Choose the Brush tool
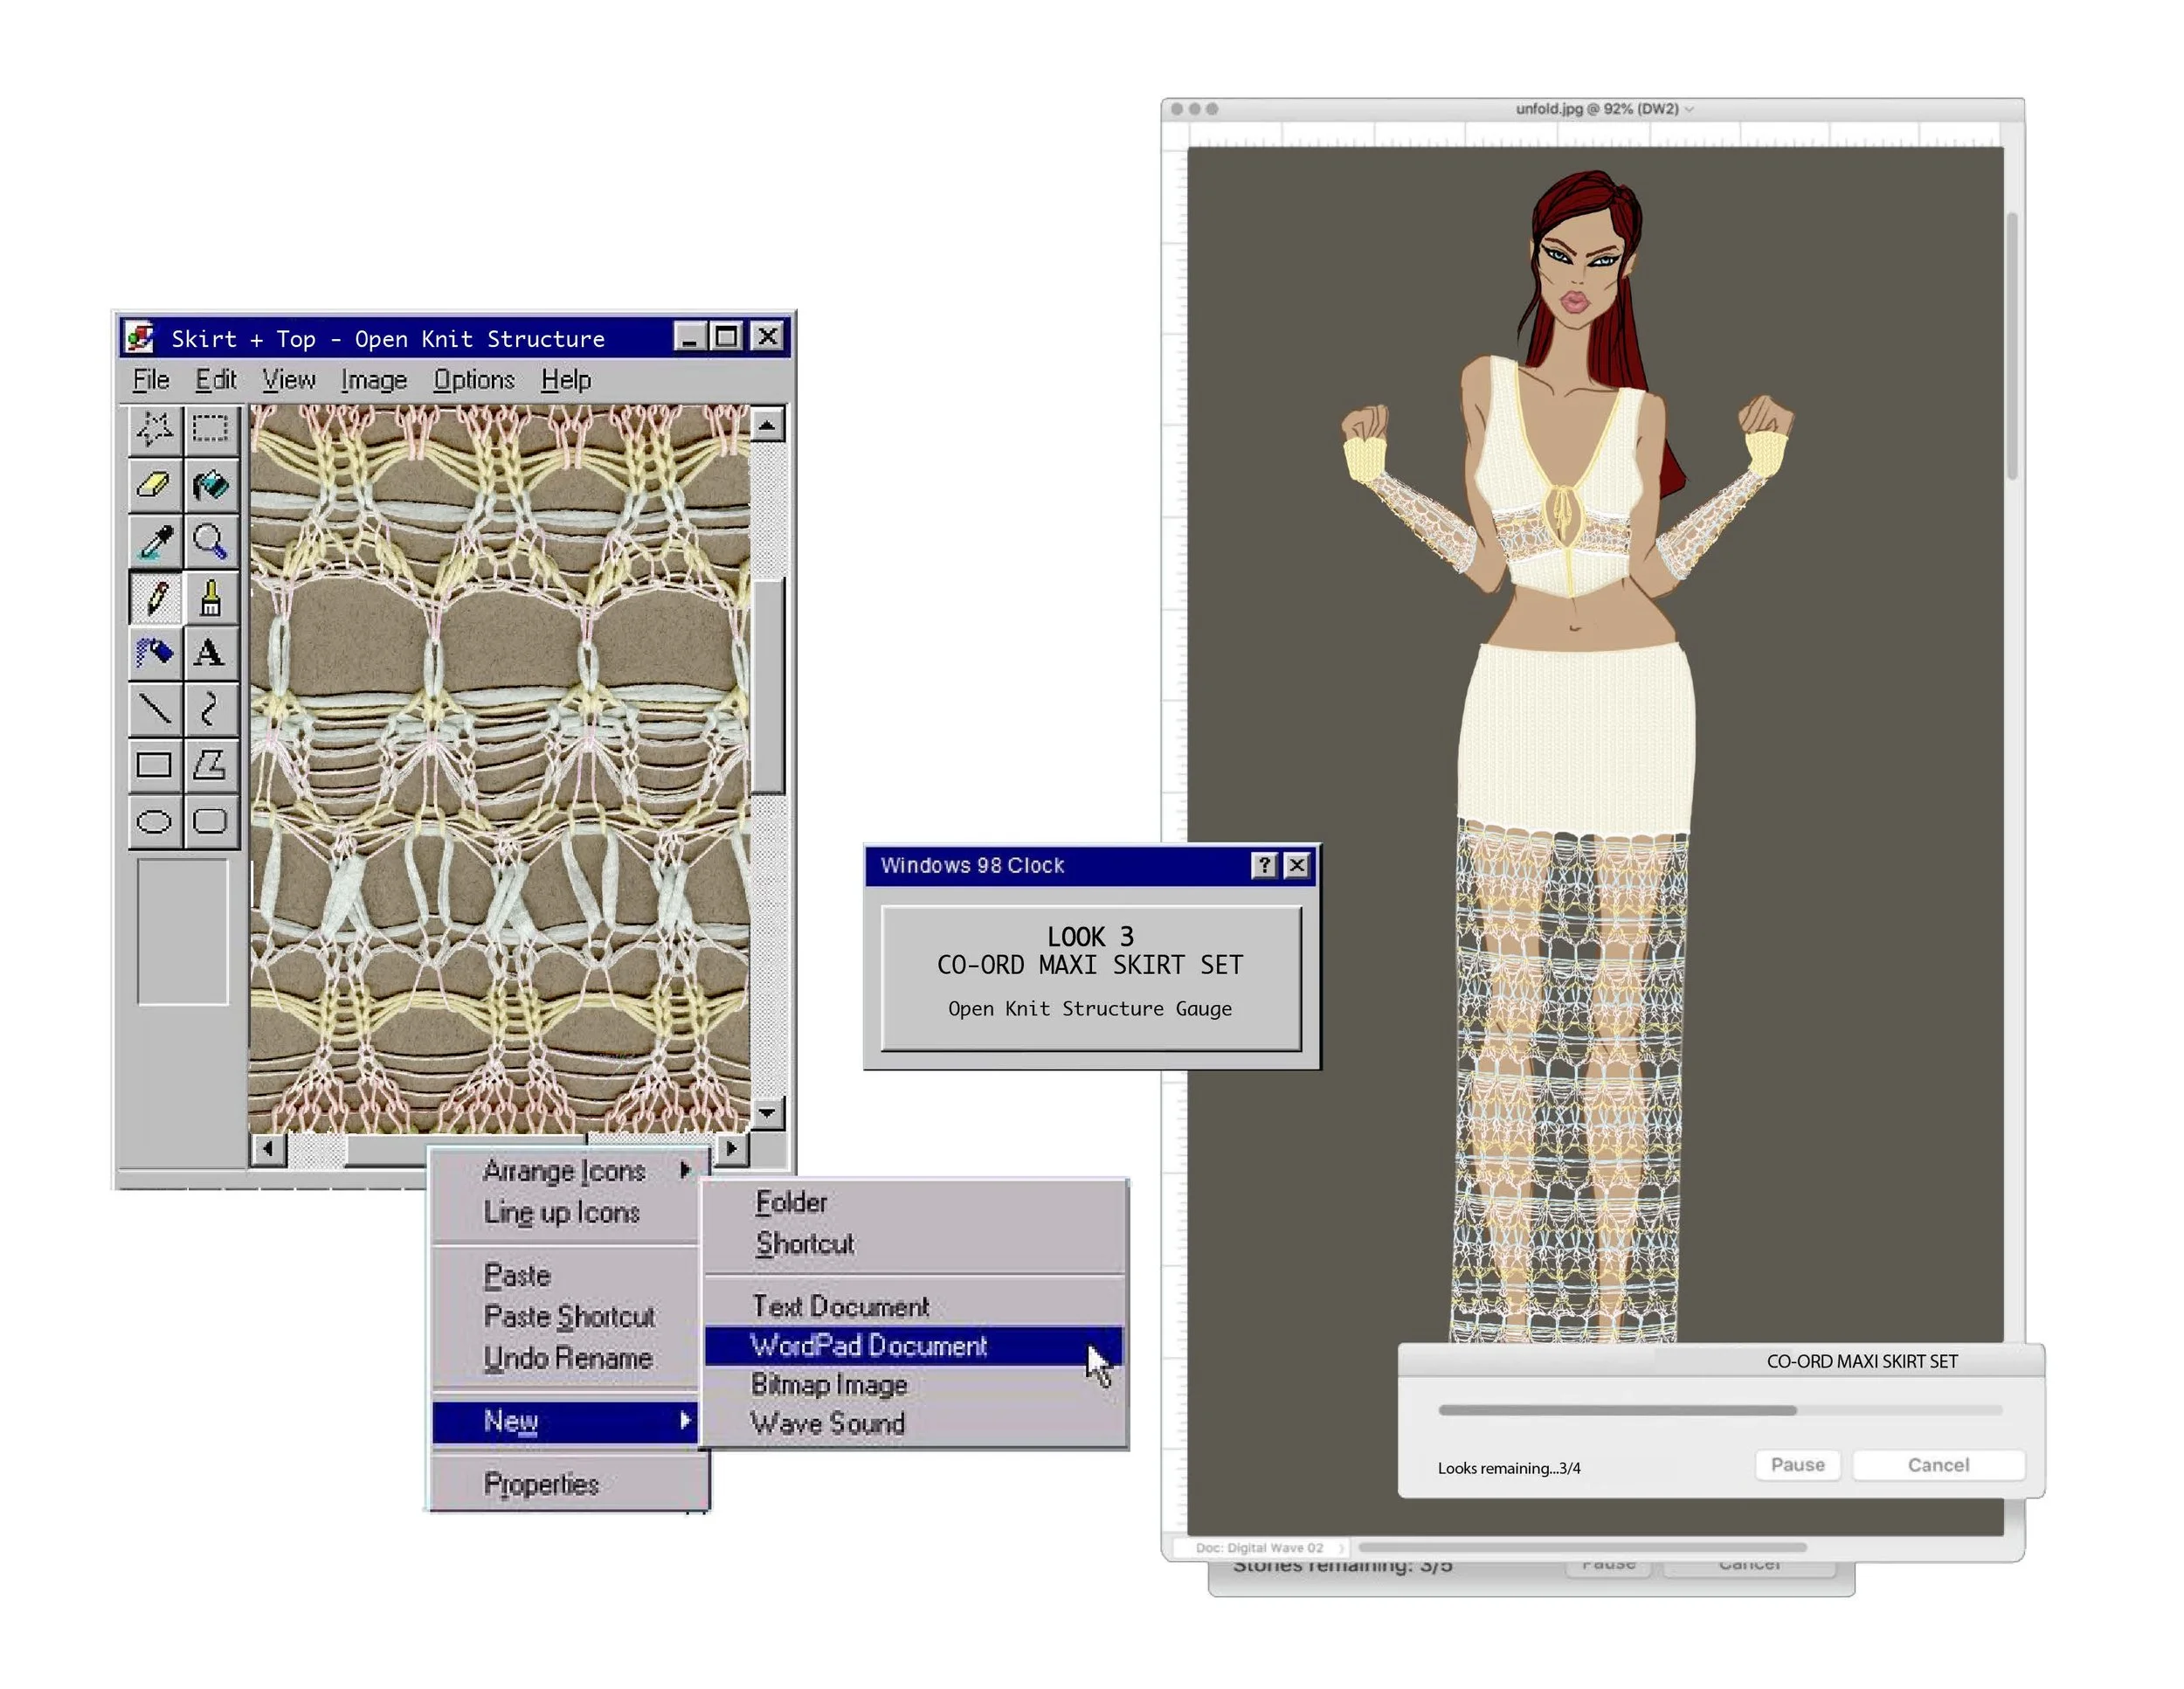The height and width of the screenshot is (1689, 2184). point(210,598)
